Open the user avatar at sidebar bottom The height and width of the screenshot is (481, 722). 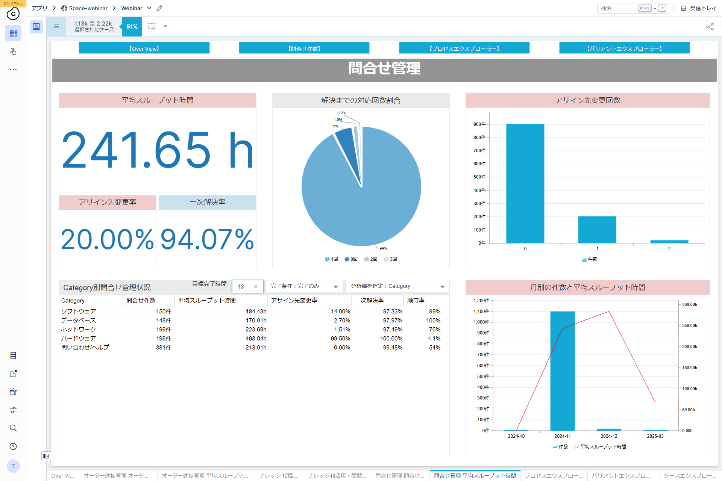[13, 467]
